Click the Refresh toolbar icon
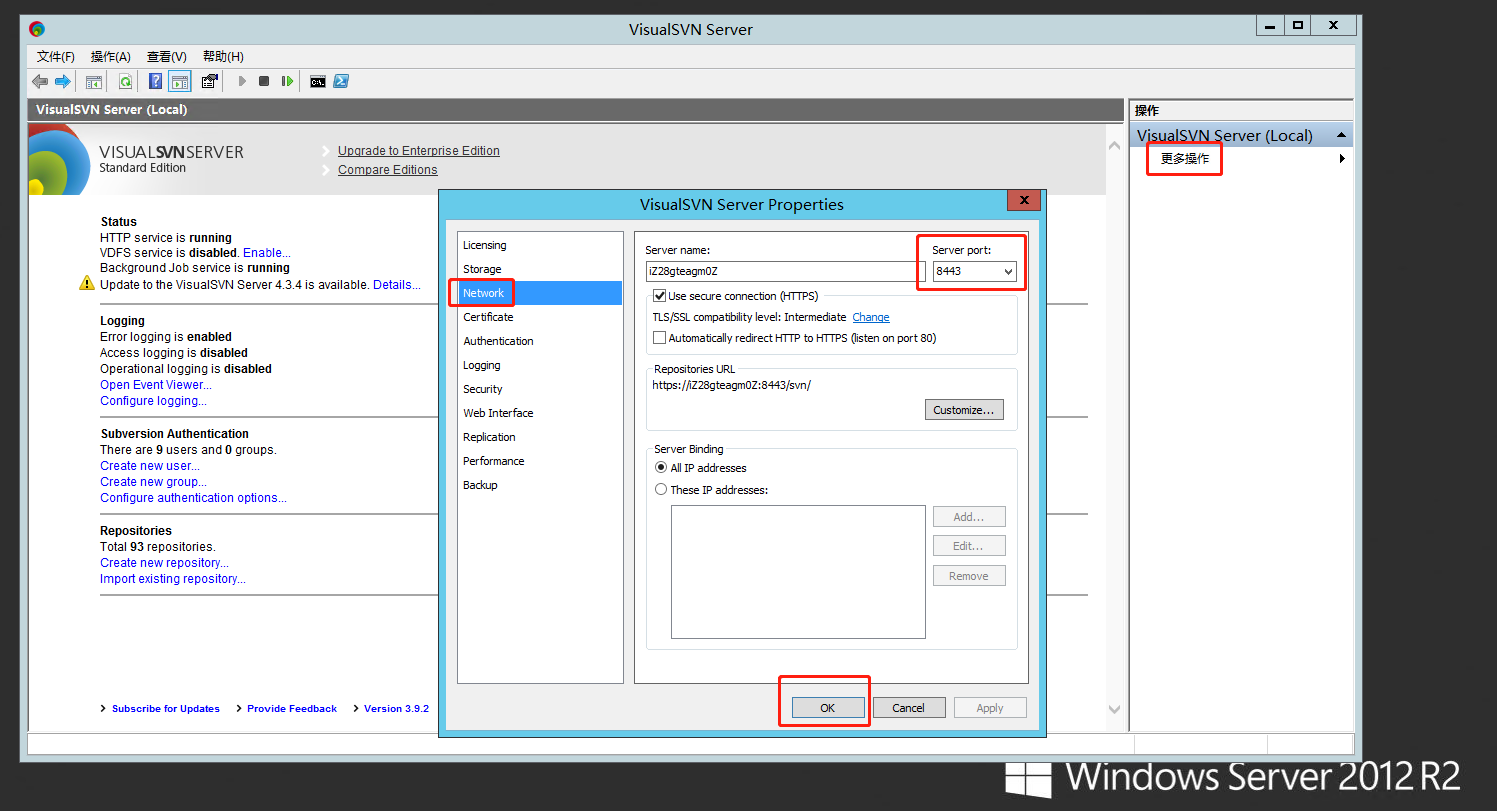This screenshot has width=1497, height=811. pyautogui.click(x=126, y=82)
